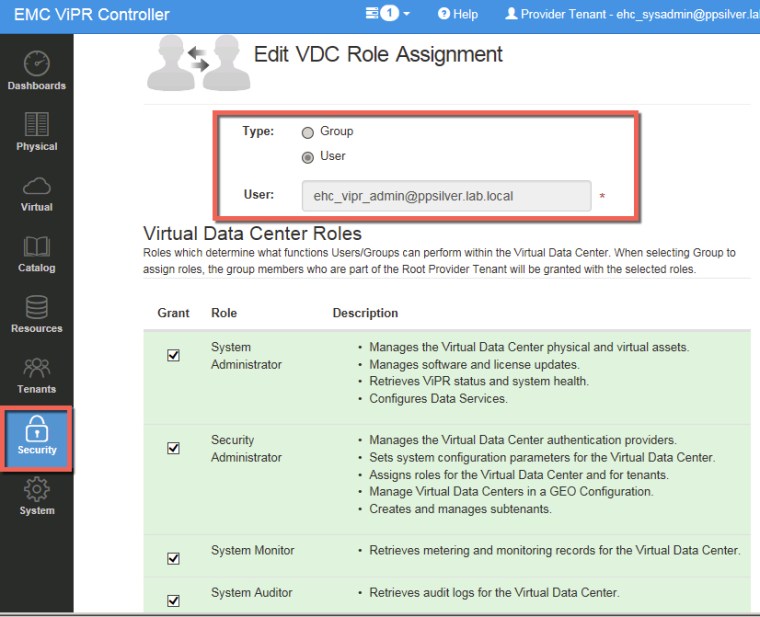Viewport: 760px width, 617px height.
Task: Click the EMC ViPR Controller title
Action: coord(91,14)
